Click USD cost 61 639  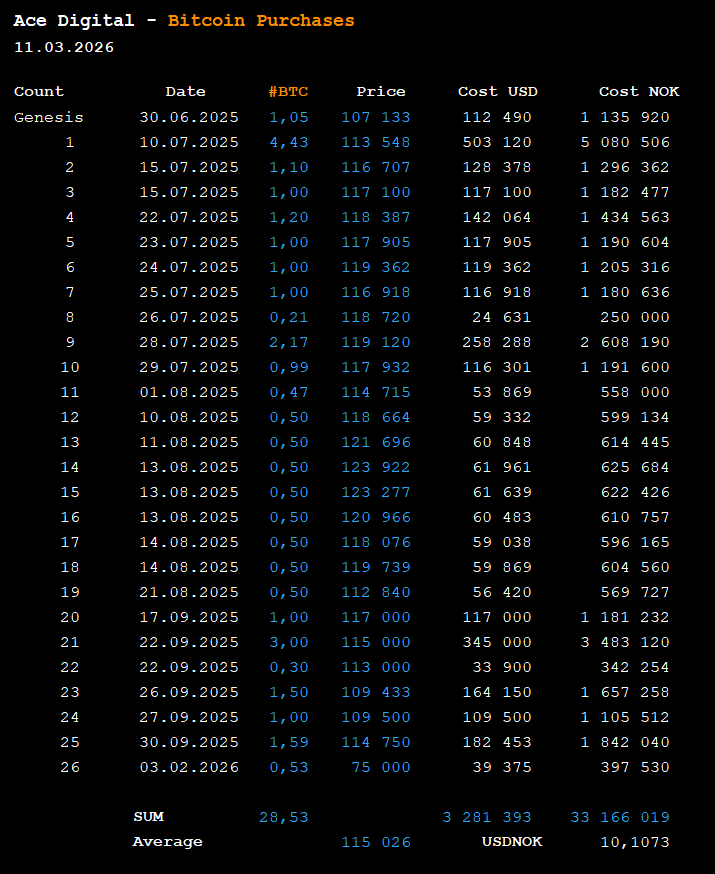click(x=502, y=492)
